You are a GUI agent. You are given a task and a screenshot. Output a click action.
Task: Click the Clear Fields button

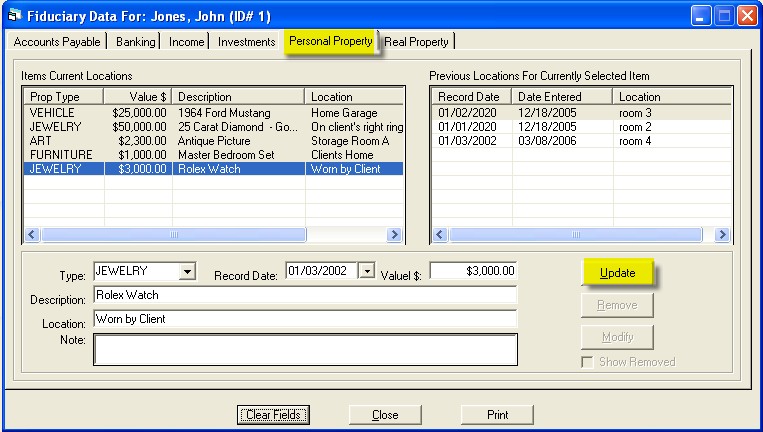pyautogui.click(x=273, y=415)
